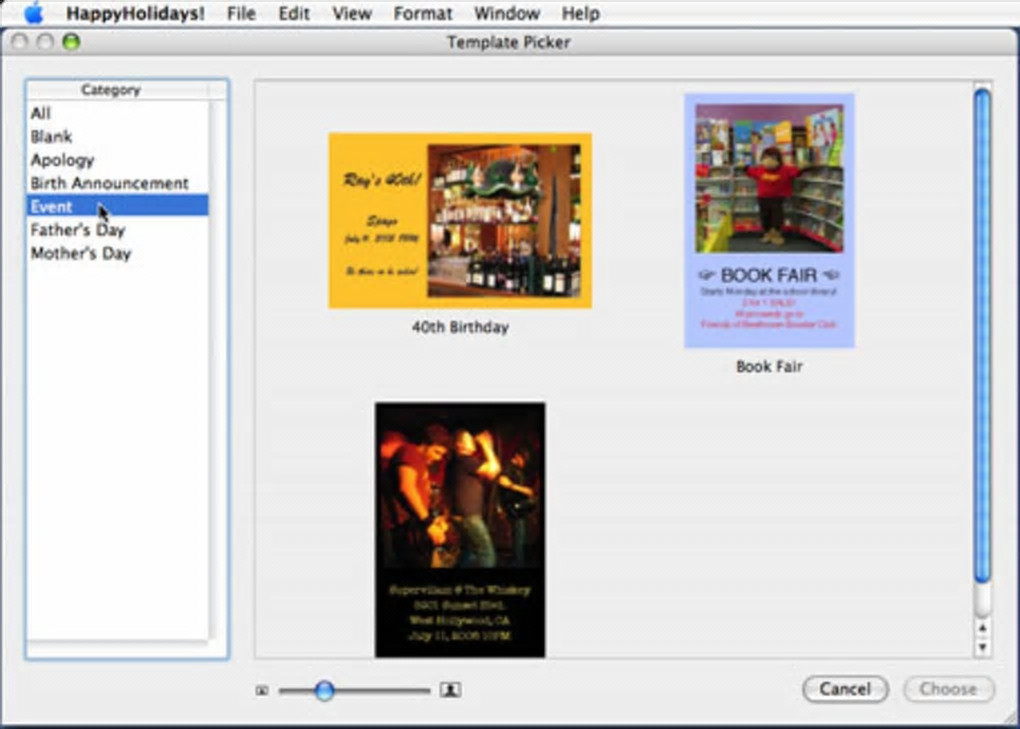The image size is (1020, 729).
Task: Click the Cancel button
Action: (x=845, y=689)
